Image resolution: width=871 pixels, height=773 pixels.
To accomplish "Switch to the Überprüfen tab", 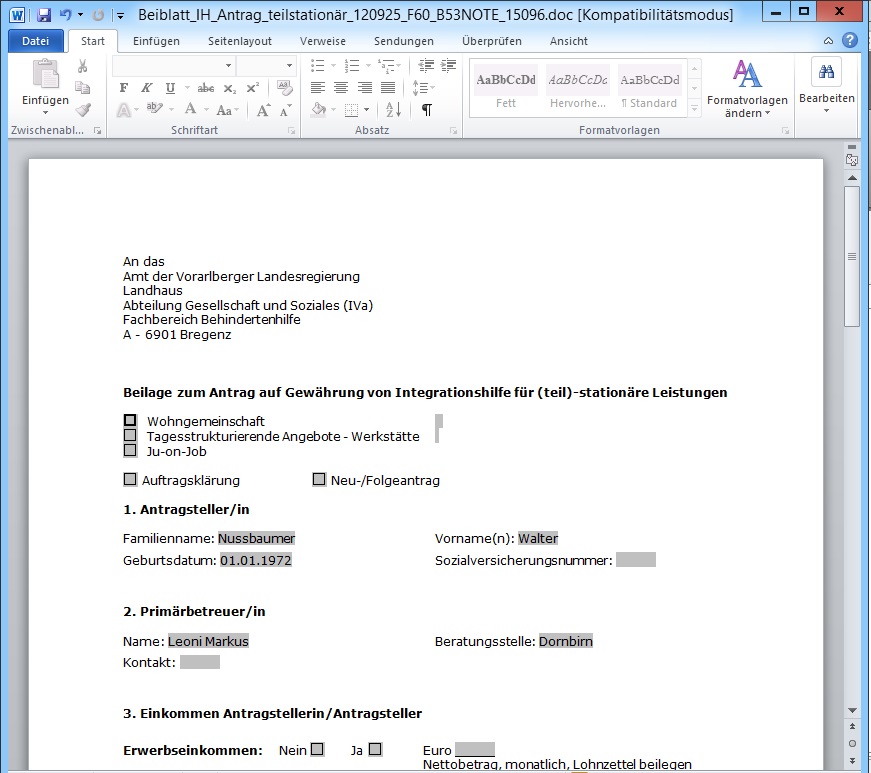I will tap(492, 41).
